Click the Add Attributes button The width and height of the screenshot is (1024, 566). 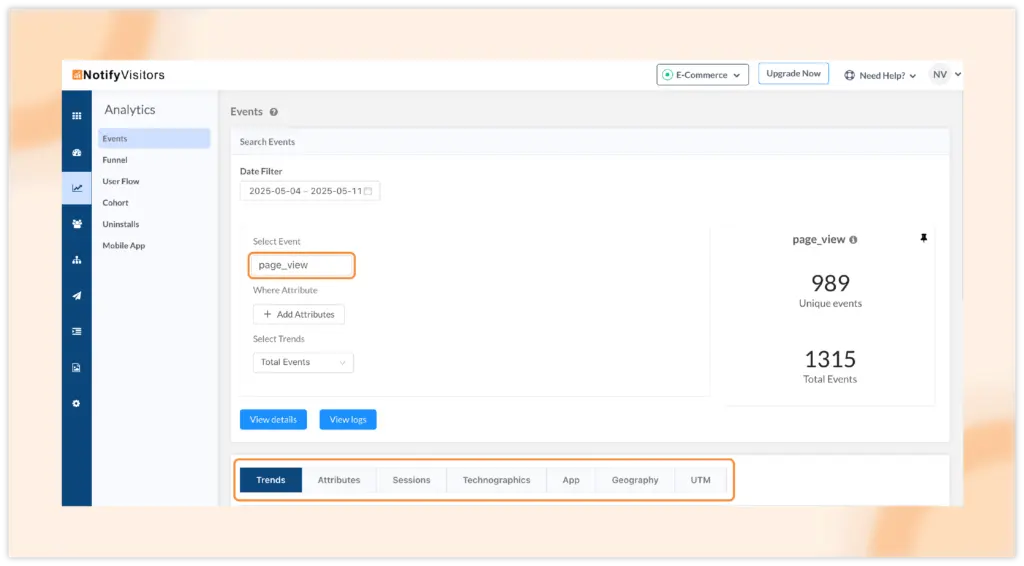(299, 314)
